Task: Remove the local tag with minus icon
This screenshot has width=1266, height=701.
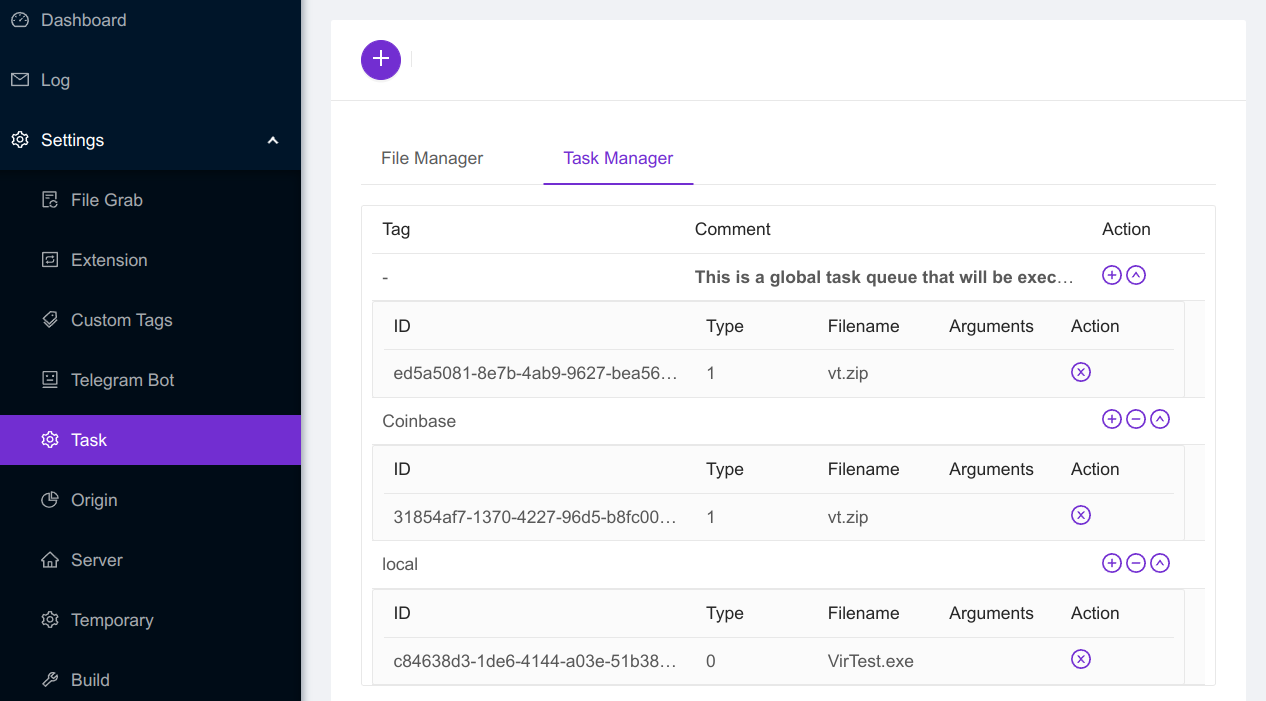Action: (x=1136, y=563)
